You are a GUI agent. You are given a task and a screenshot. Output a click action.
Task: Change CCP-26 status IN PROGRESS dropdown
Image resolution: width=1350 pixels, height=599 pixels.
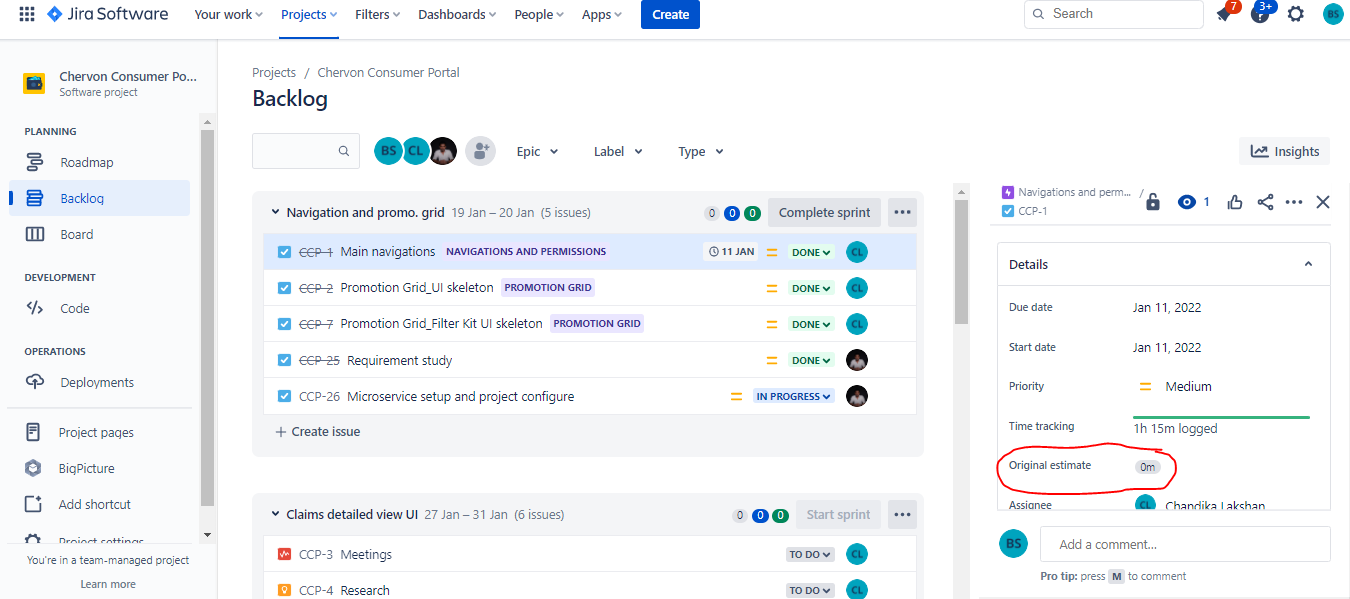(x=794, y=396)
